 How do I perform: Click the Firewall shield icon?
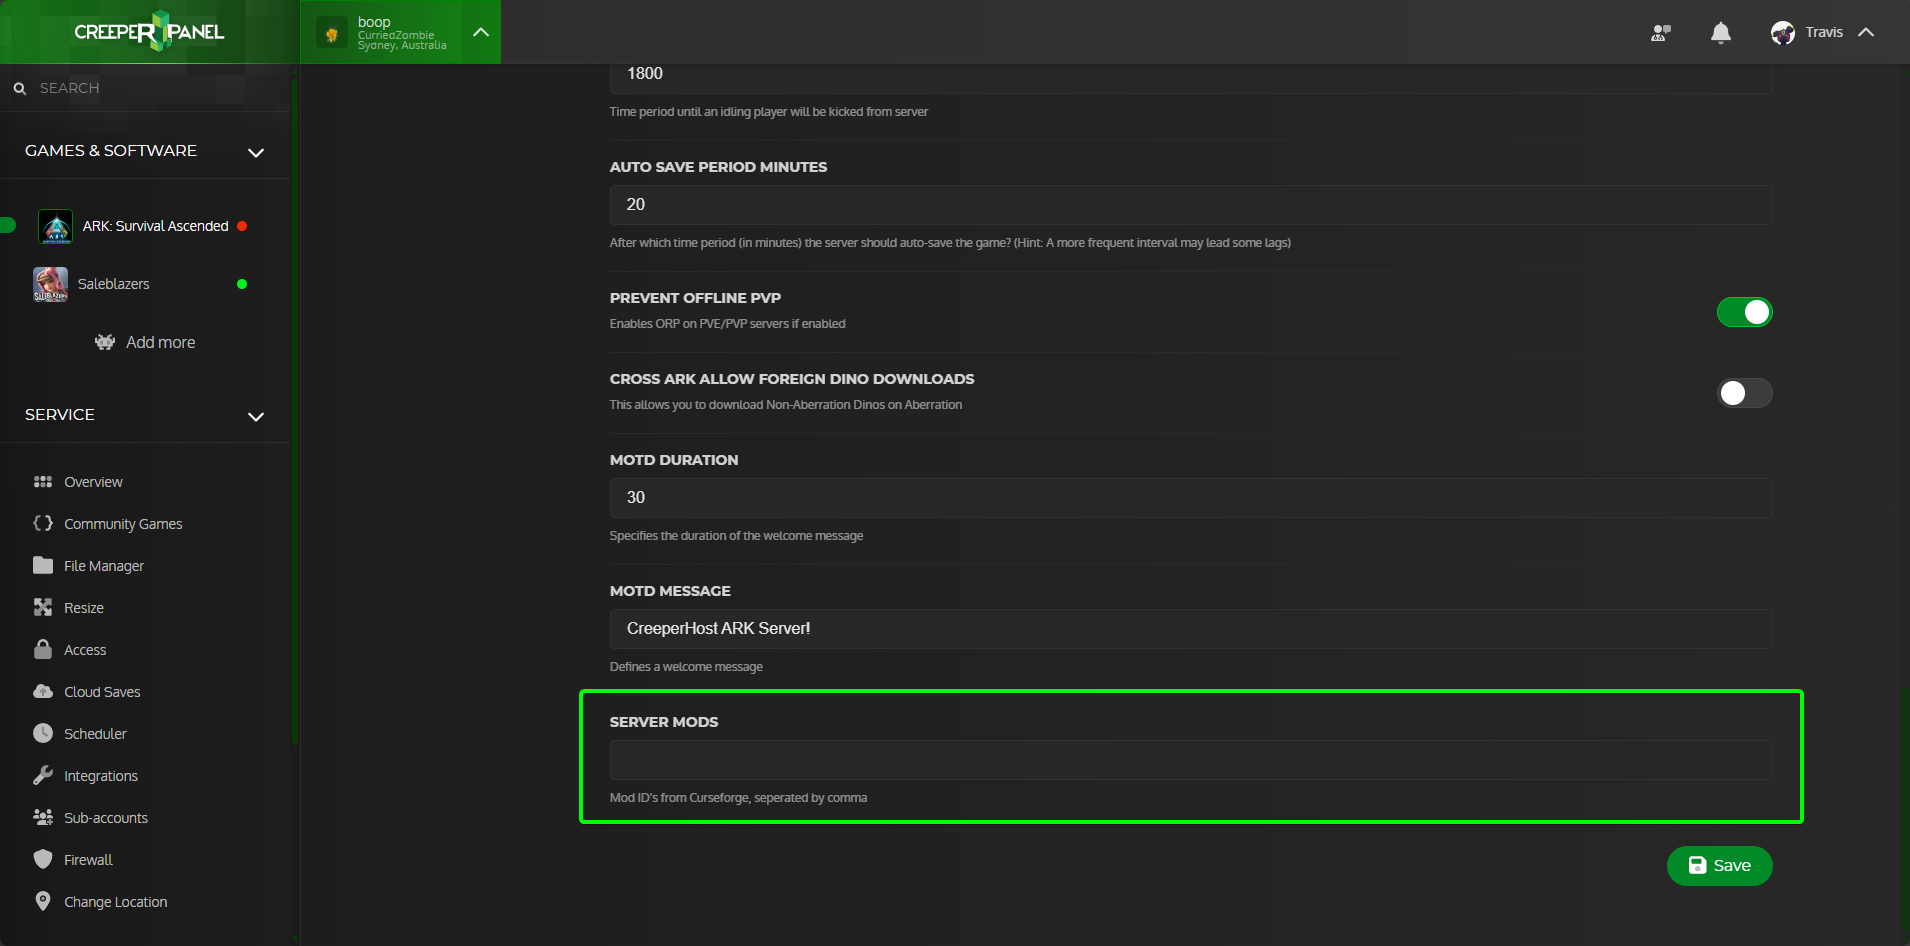coord(43,859)
